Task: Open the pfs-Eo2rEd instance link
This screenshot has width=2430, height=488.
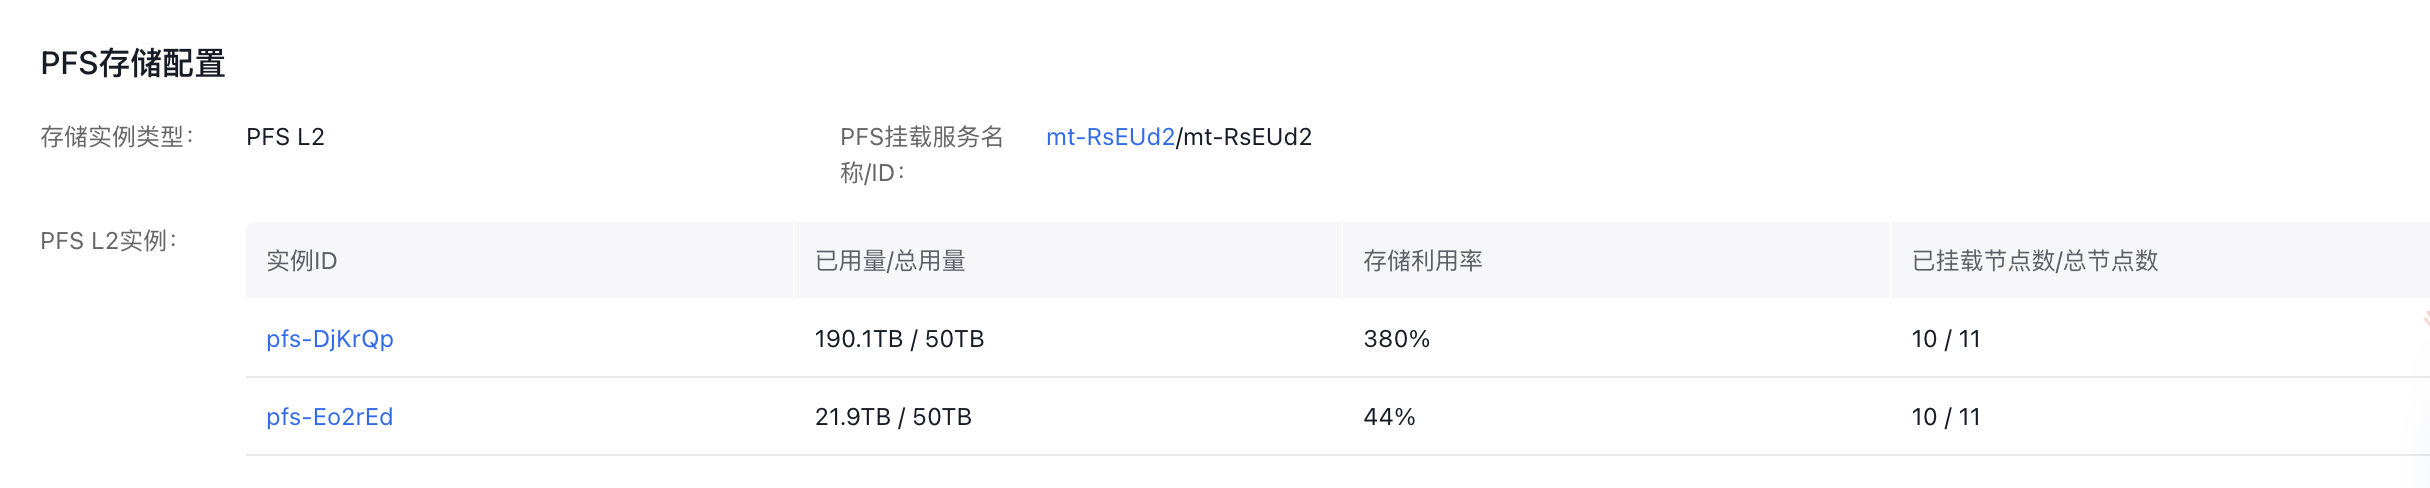Action: [x=329, y=417]
